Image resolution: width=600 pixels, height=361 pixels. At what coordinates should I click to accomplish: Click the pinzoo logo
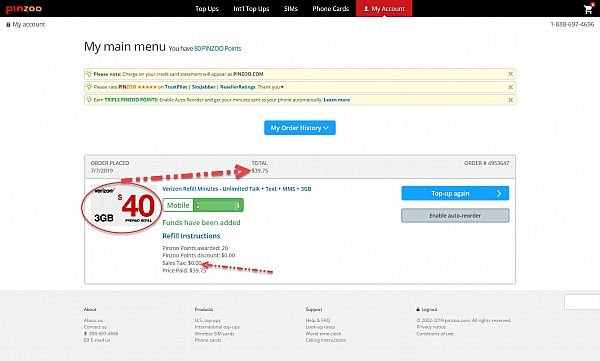[x=24, y=8]
